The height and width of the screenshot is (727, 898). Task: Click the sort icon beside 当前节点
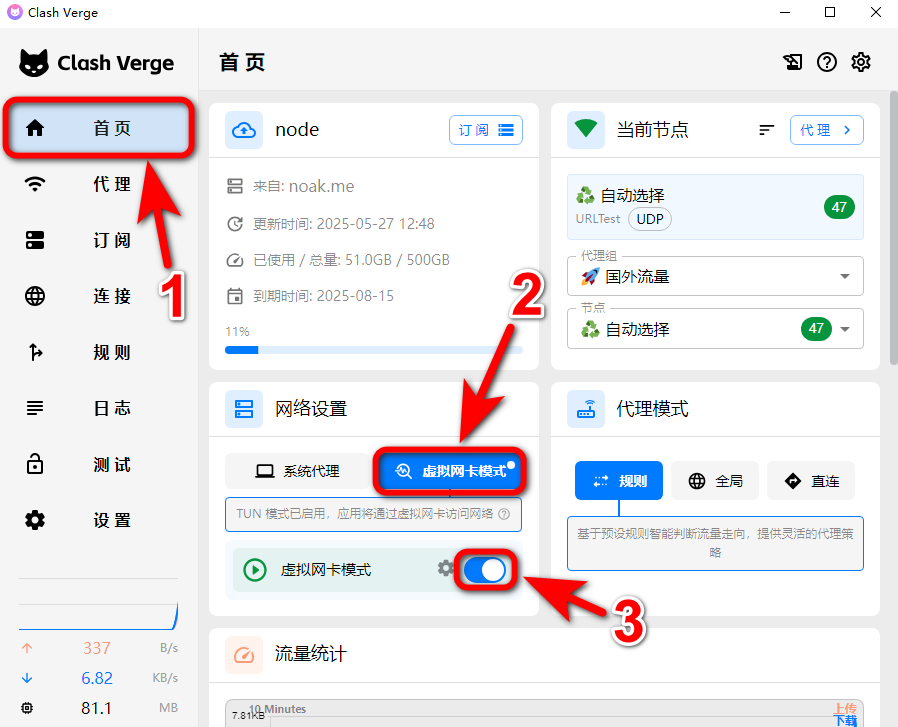pos(767,130)
